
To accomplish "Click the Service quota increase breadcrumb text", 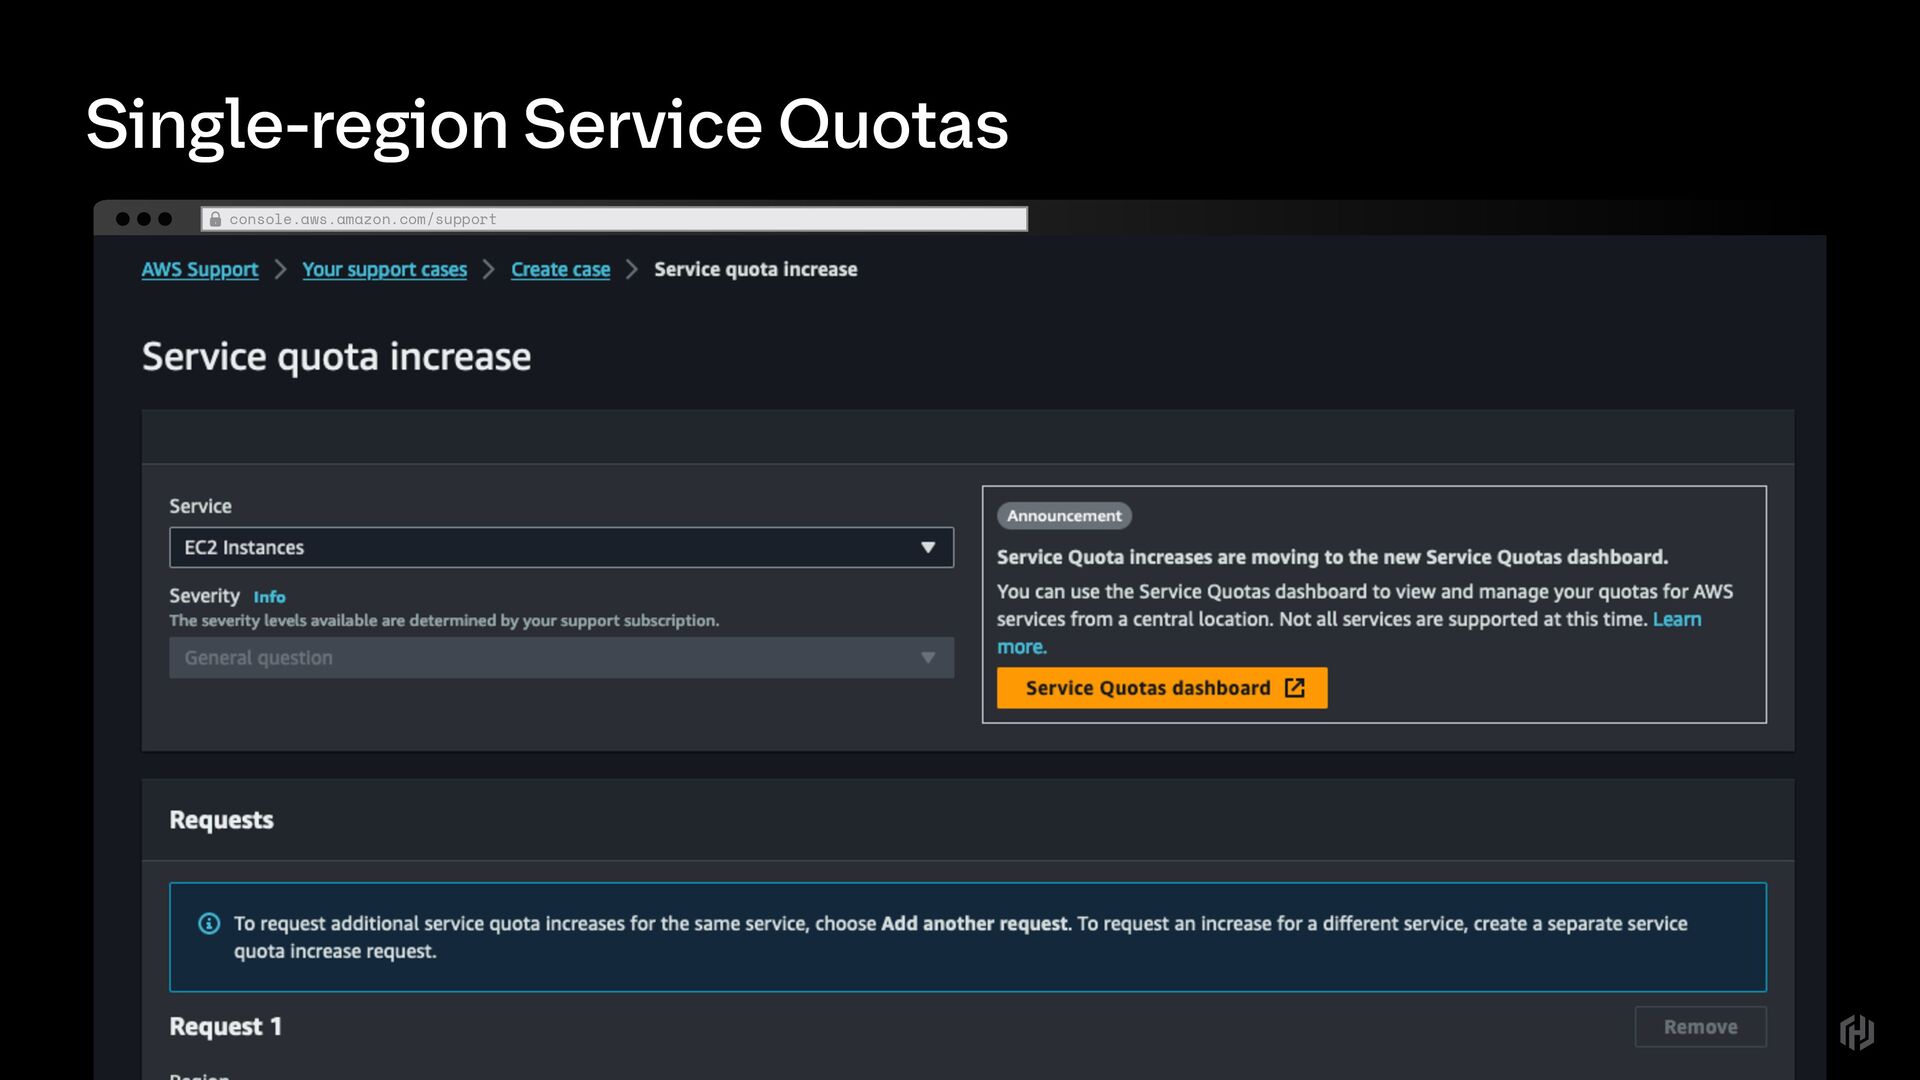I will pos(755,269).
